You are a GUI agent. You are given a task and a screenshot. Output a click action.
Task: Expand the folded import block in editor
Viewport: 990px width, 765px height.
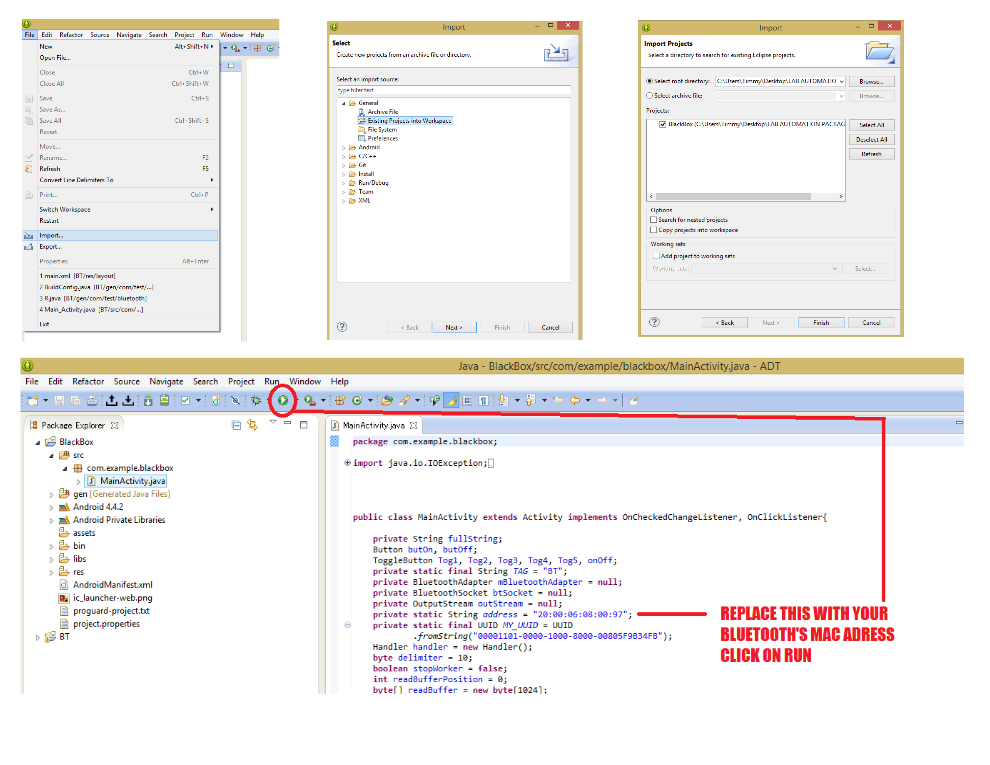347,463
